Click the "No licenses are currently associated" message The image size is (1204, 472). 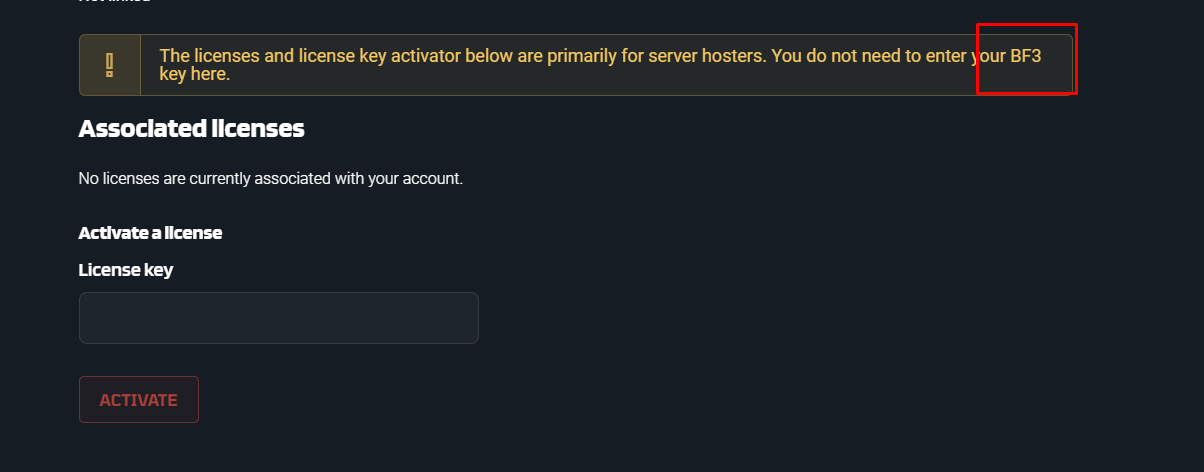point(270,179)
